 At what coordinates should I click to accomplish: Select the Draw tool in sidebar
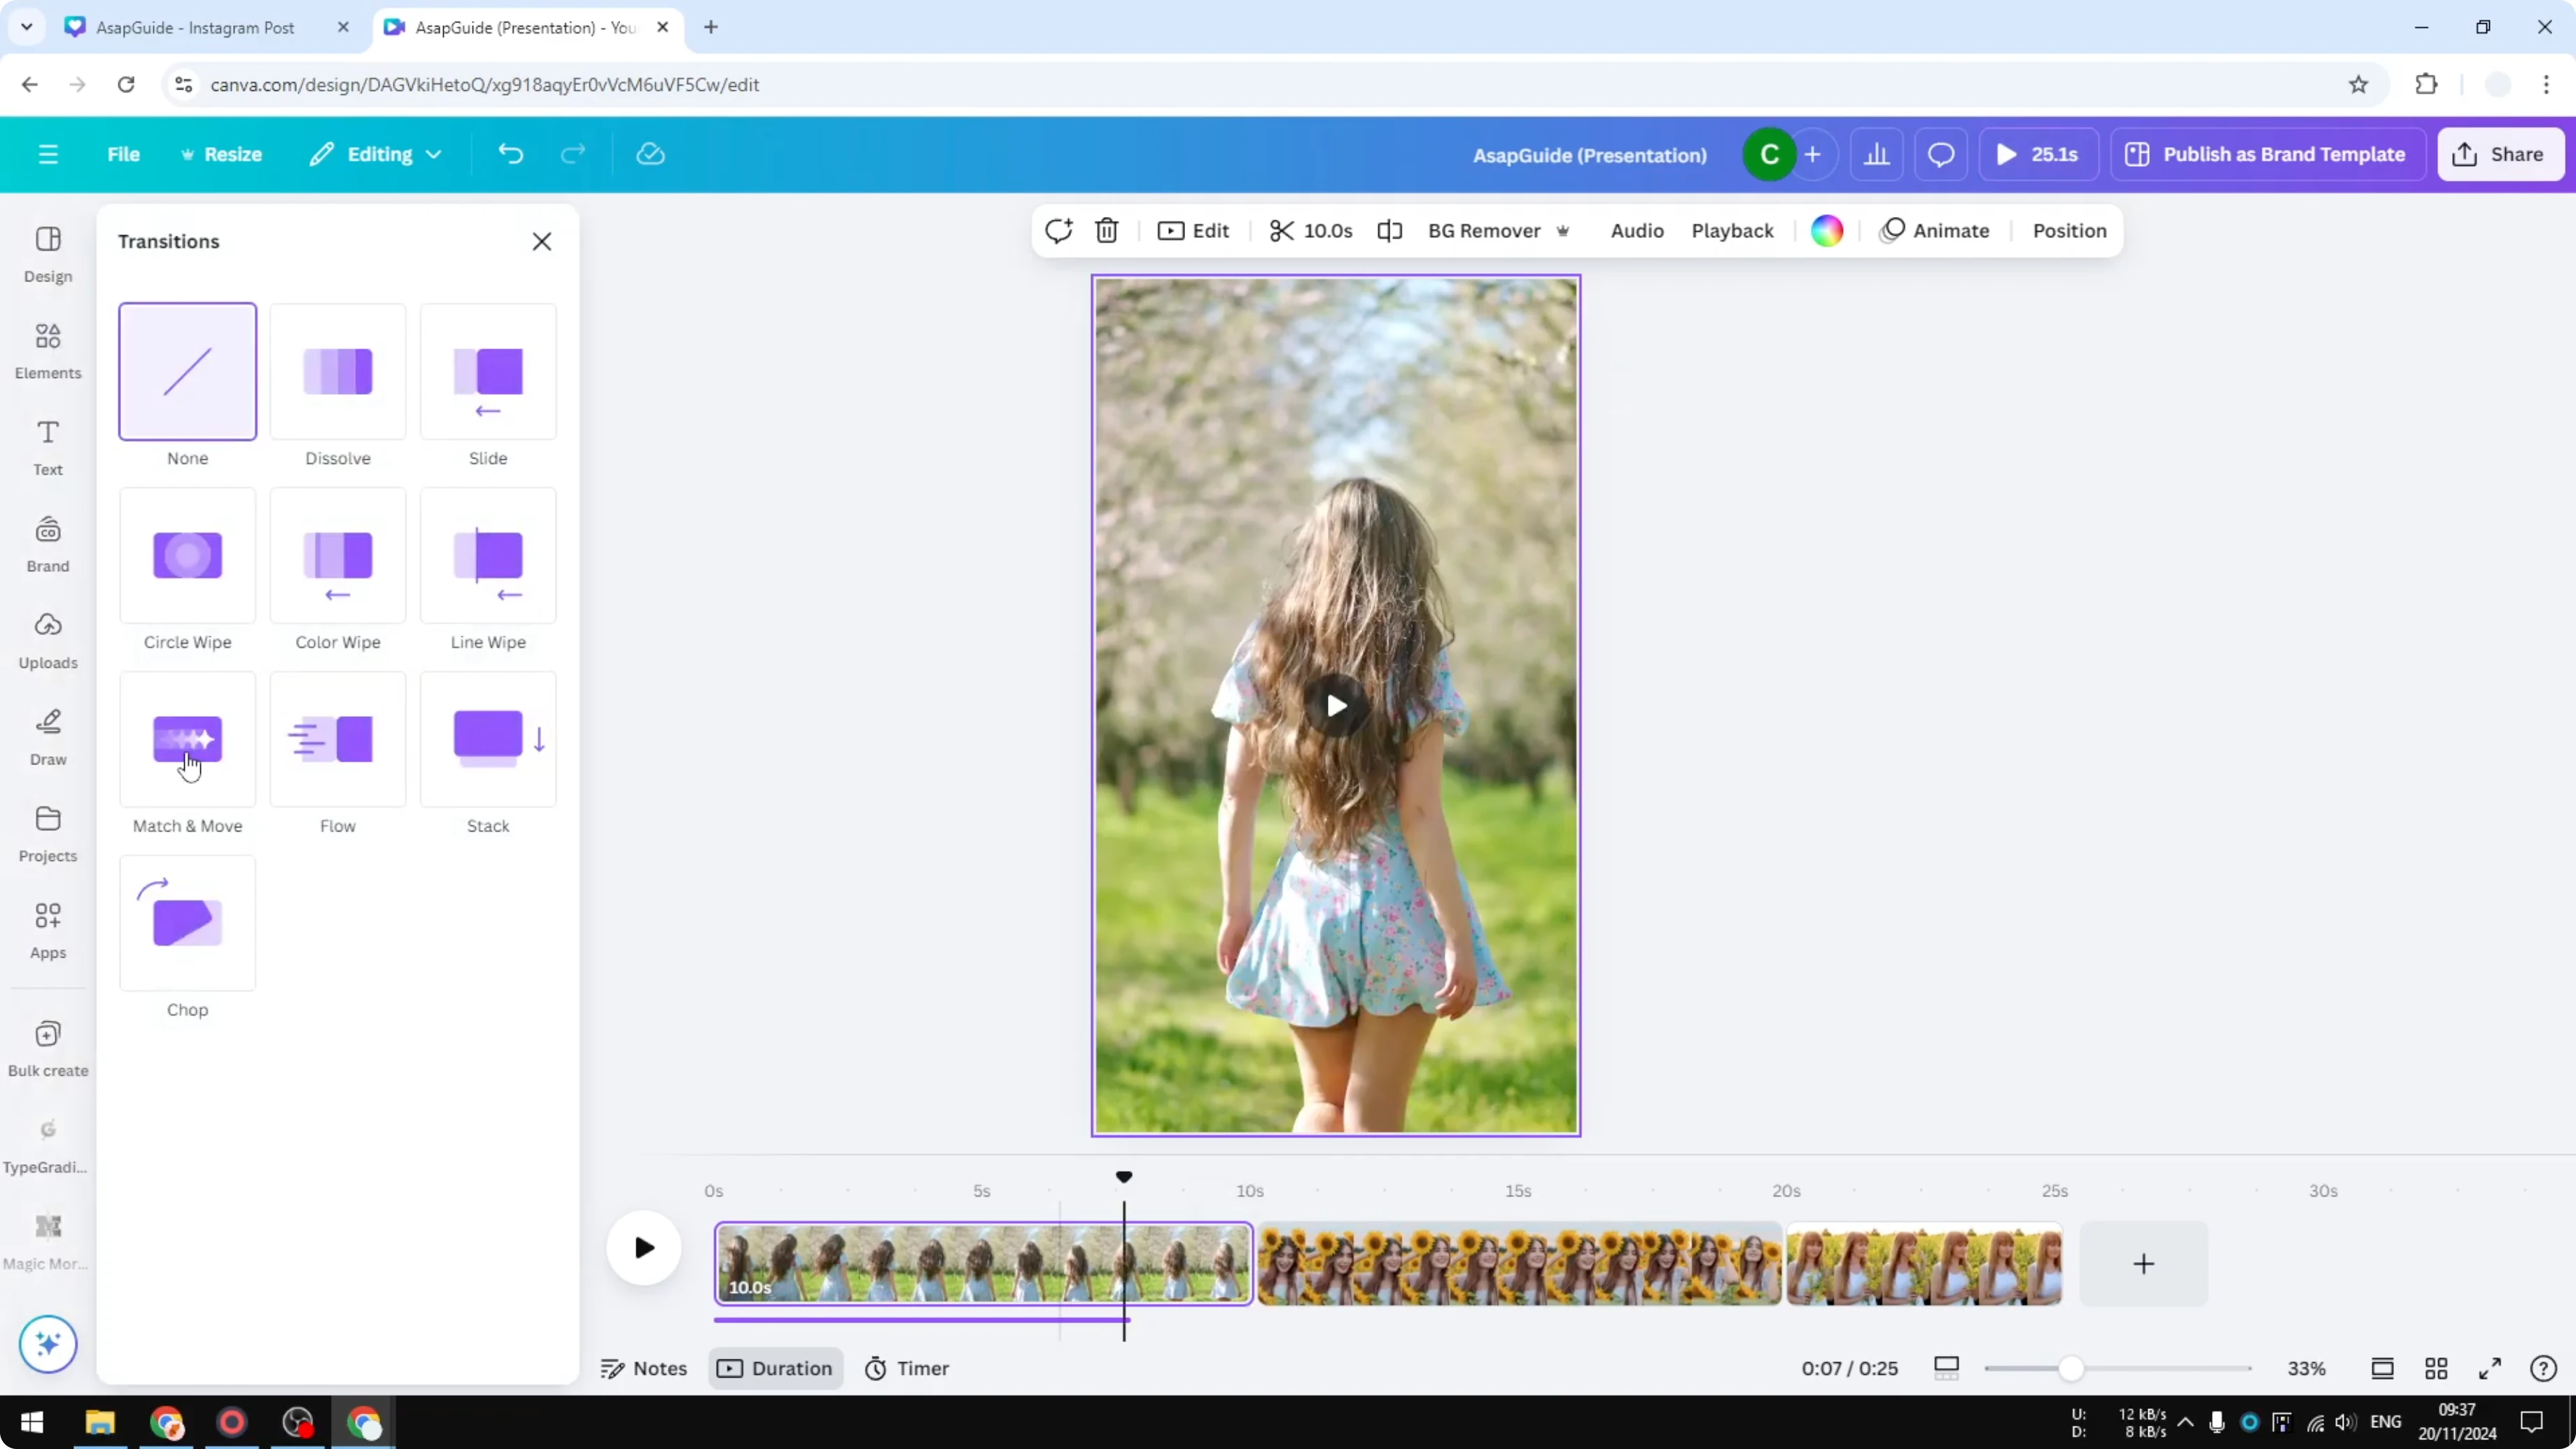click(x=47, y=737)
